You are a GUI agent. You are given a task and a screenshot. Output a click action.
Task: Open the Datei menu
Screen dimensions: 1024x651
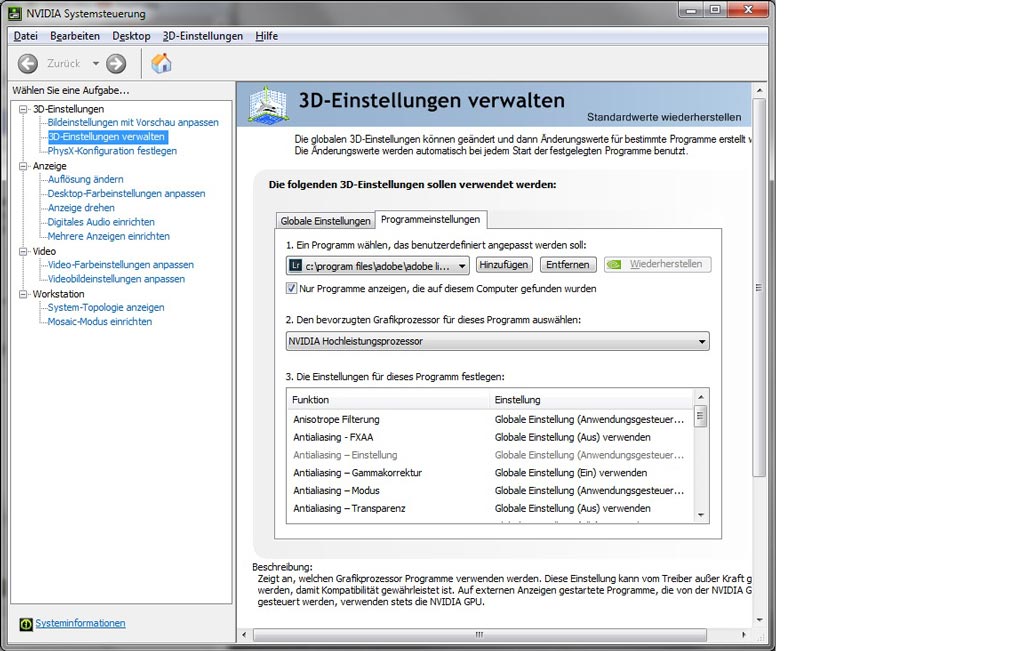click(x=25, y=36)
